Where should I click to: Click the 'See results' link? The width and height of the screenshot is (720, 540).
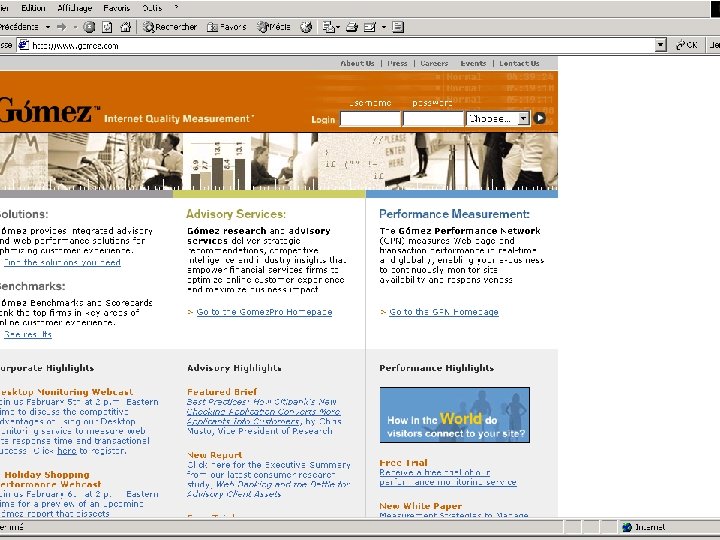28,334
